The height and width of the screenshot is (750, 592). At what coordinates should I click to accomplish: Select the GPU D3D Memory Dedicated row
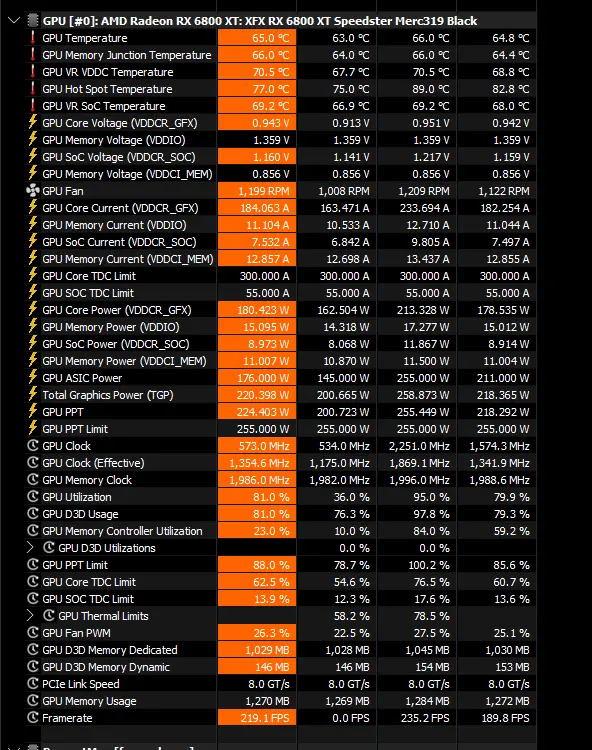280,650
